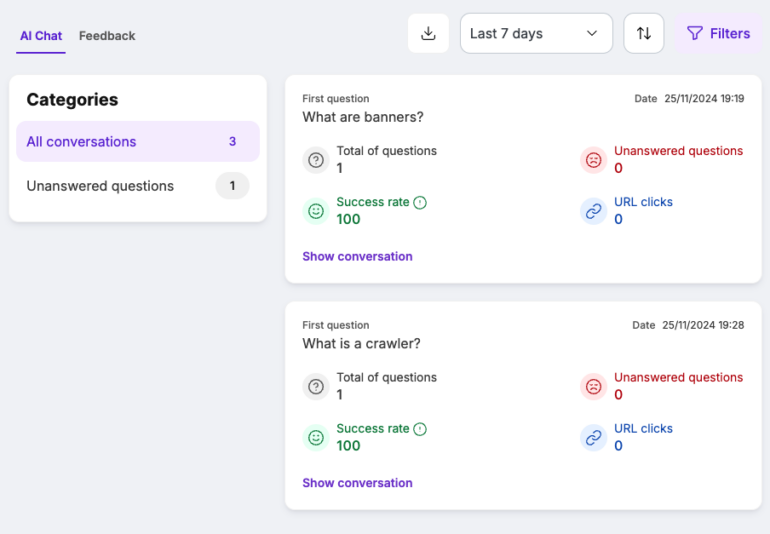Click URL clicks label in crawler card
This screenshot has width=770, height=534.
[x=643, y=428]
